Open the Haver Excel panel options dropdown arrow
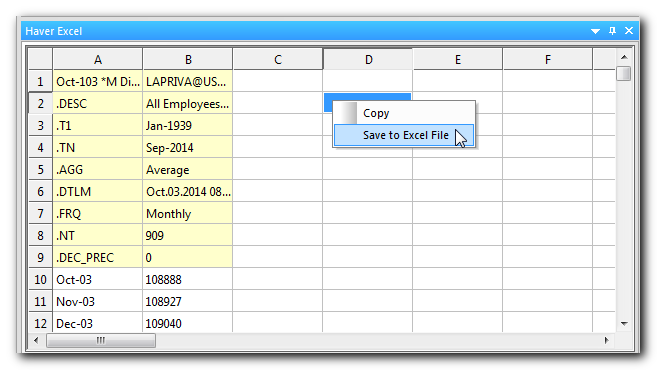This screenshot has width=657, height=370. click(x=595, y=31)
